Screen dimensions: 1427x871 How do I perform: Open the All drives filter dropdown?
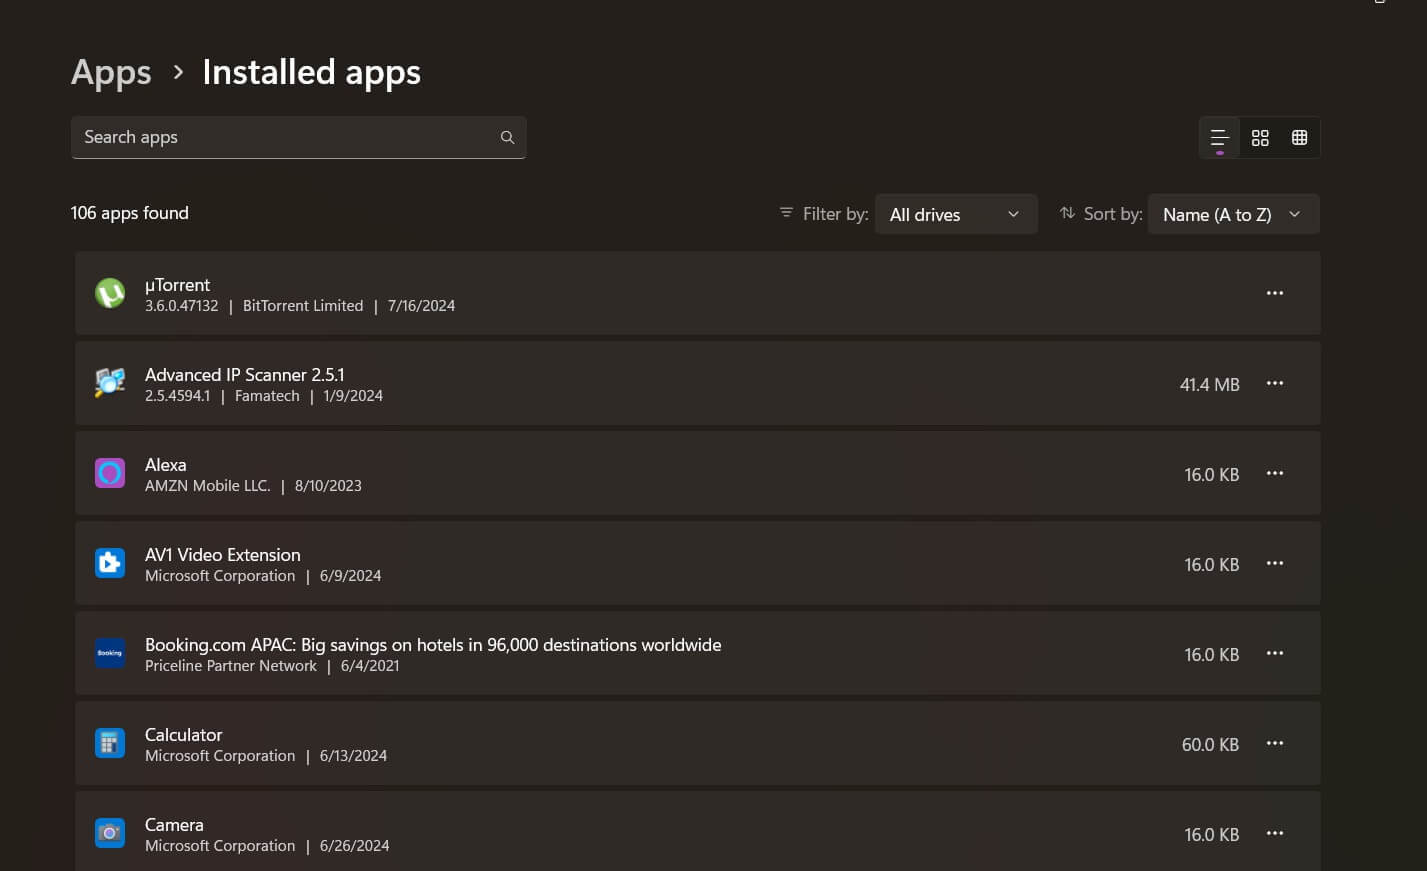pyautogui.click(x=955, y=213)
